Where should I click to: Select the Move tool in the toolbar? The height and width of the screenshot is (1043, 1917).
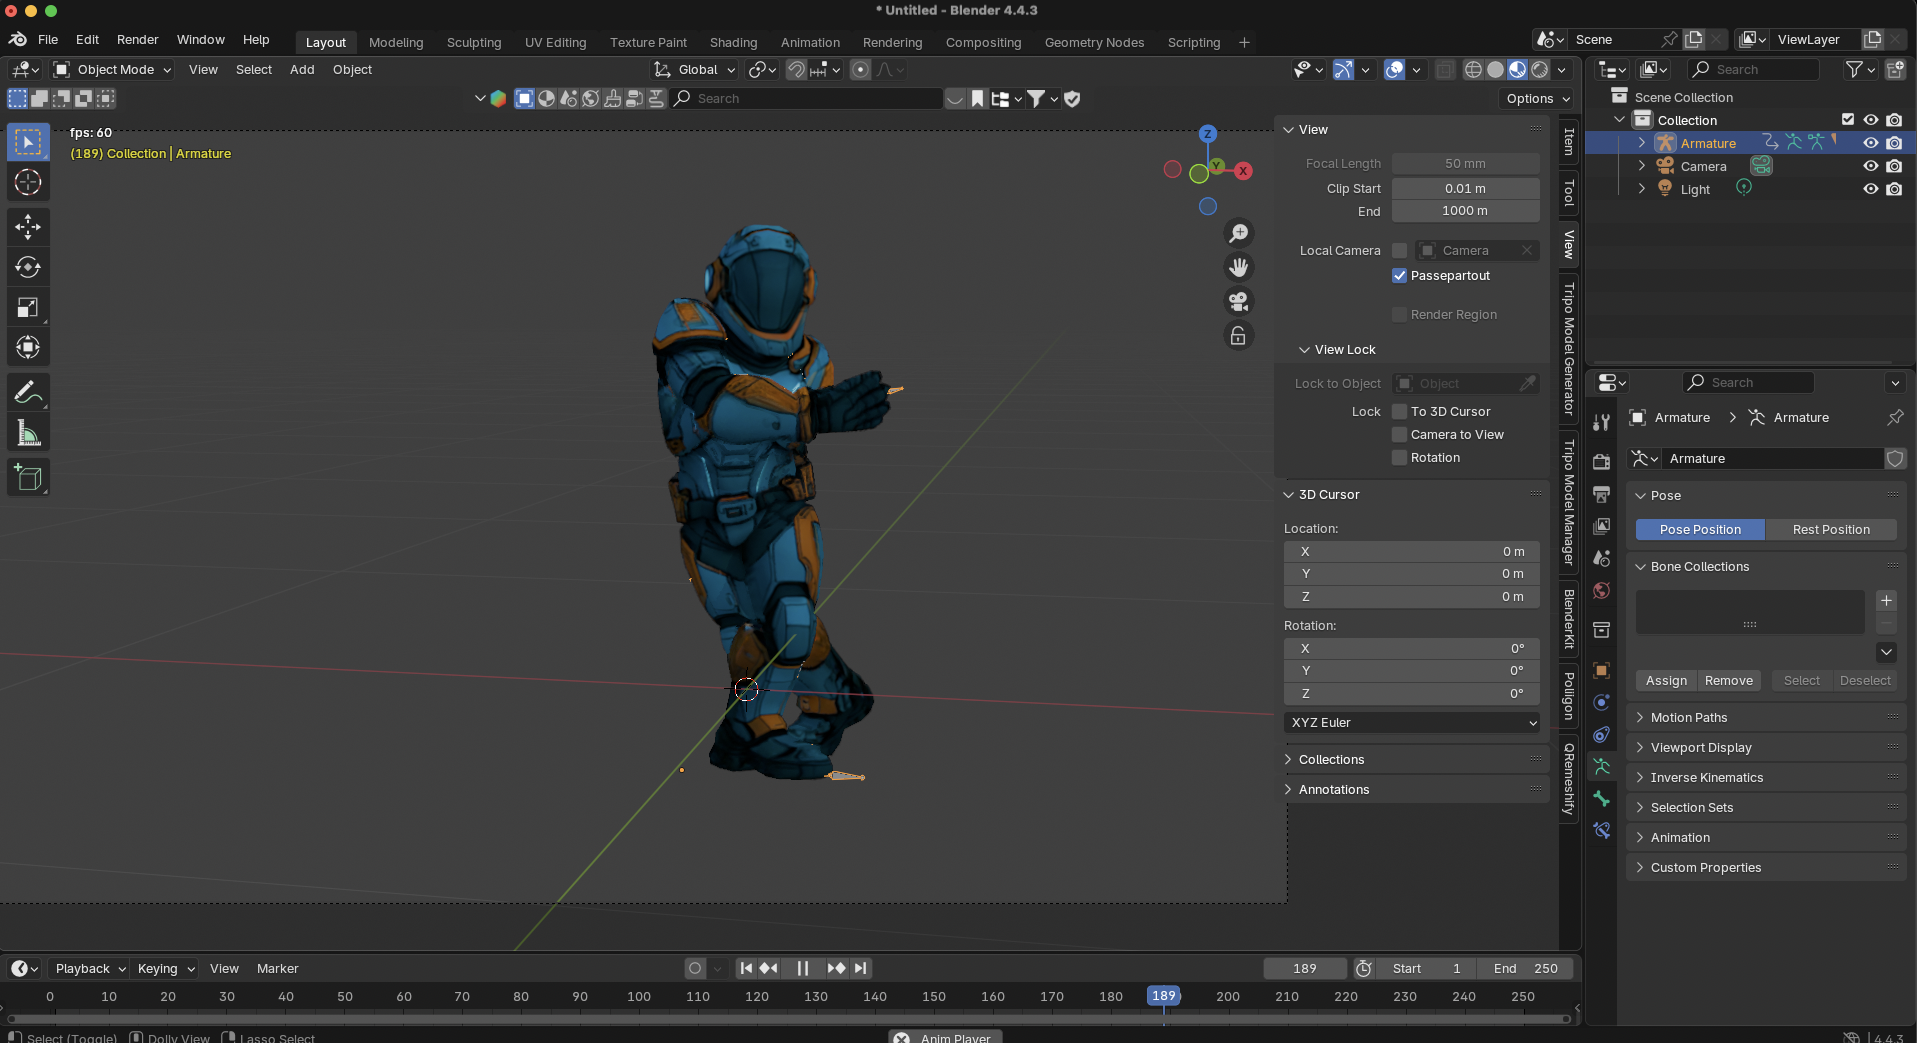click(28, 227)
